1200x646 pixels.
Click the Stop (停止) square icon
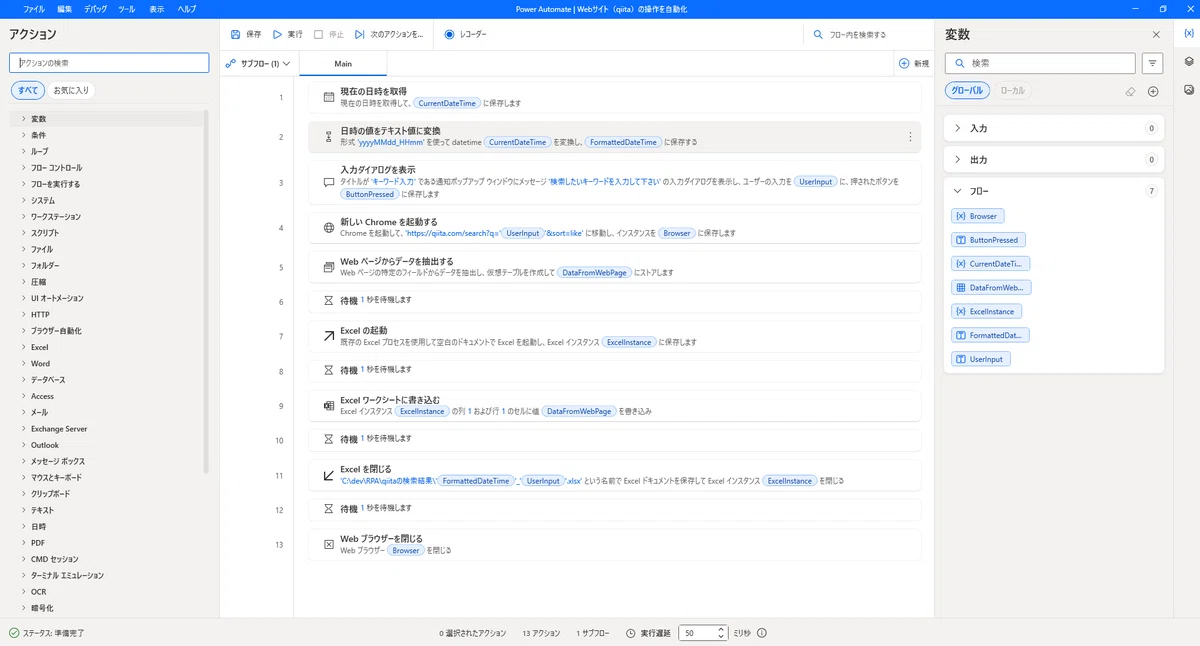click(318, 34)
